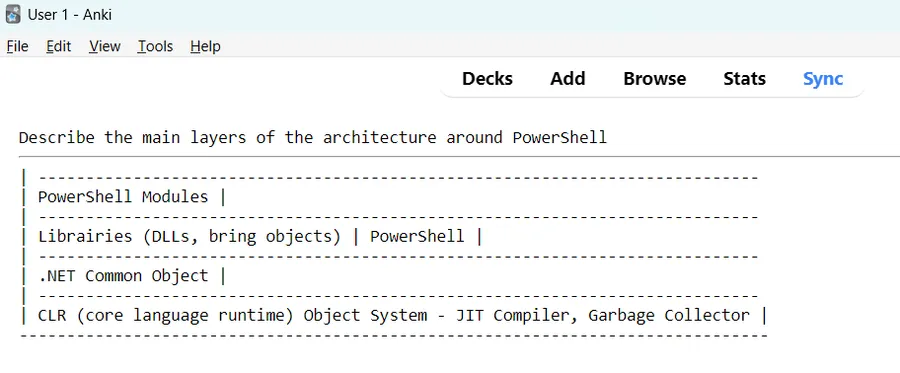This screenshot has height=373, width=900.
Task: Open the Edit menu
Action: [x=59, y=46]
